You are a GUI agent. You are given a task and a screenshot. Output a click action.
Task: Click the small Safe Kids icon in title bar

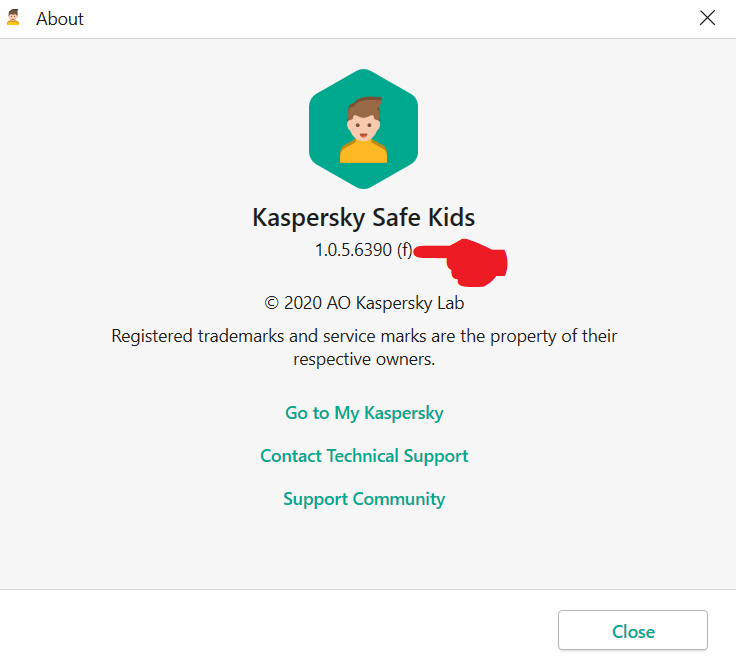(x=13, y=18)
